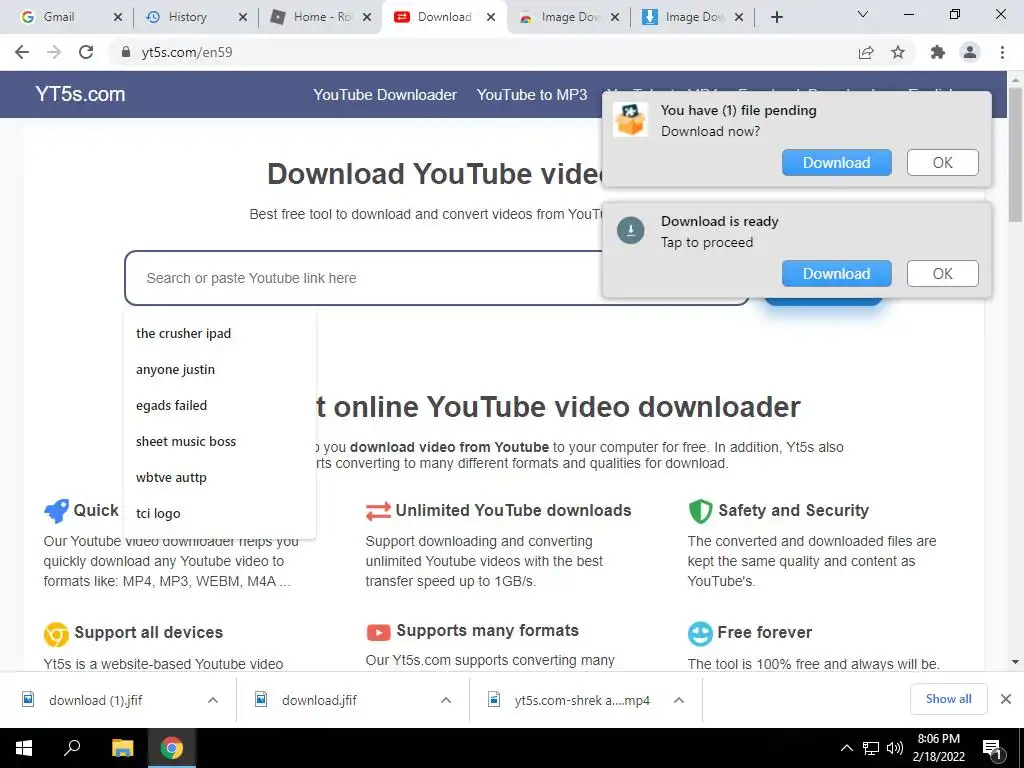Click the green Safety and Security shield icon
This screenshot has width=1024, height=768.
tap(700, 511)
